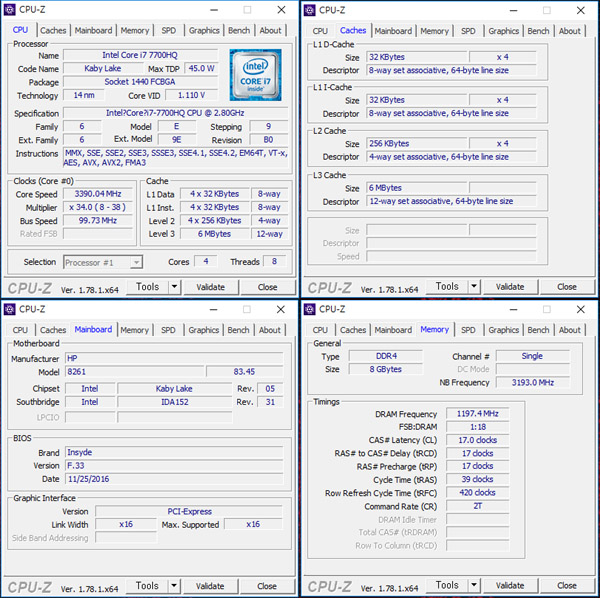The image size is (600, 598).
Task: Click the Specification field Intel Core i7-7700HQ CPU @ 2.80GHz
Action: point(176,113)
